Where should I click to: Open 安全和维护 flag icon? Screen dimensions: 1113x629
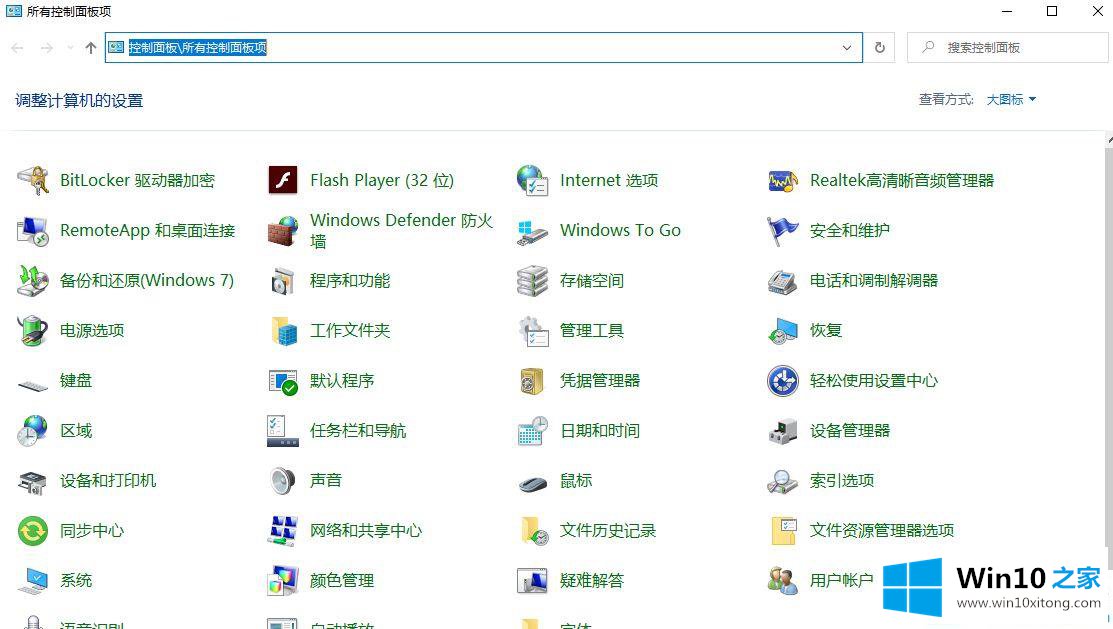tap(782, 231)
